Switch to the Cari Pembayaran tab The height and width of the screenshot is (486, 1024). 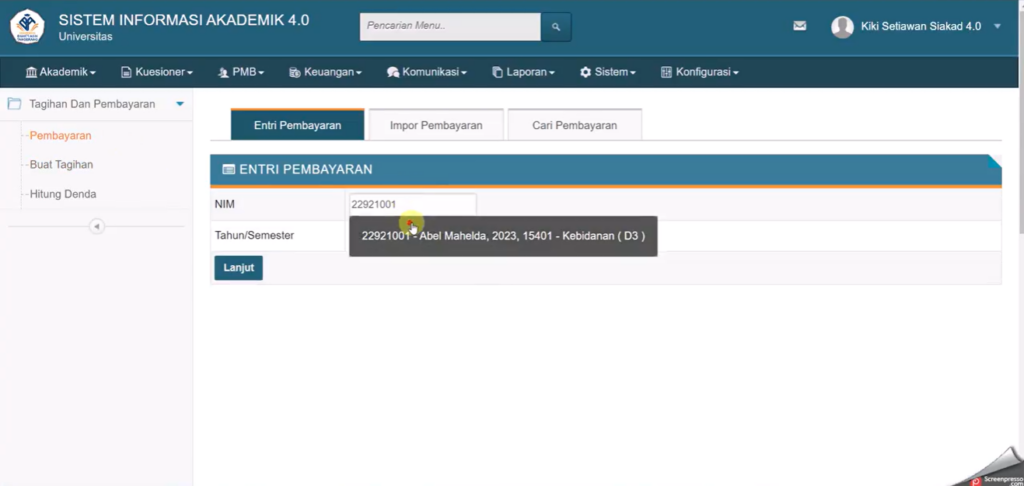point(574,125)
